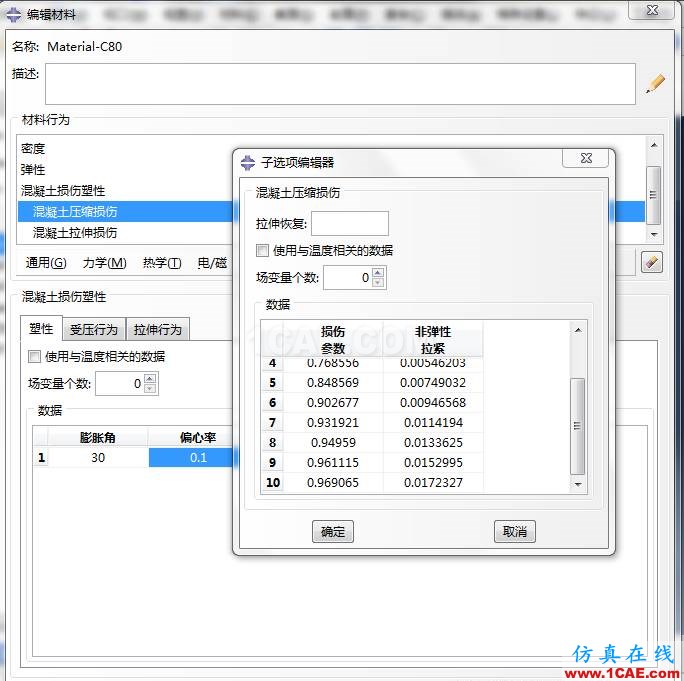The height and width of the screenshot is (681, 684).
Task: Click the 描述 text box
Action: (x=340, y=84)
